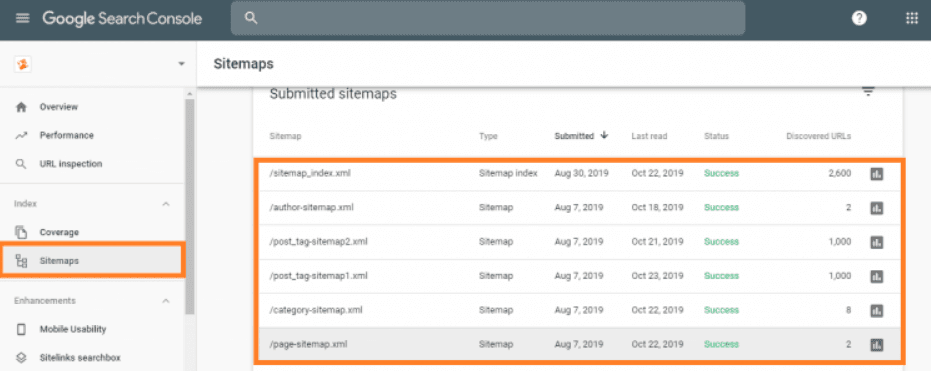This screenshot has width=931, height=371.
Task: Click the search input field in top bar
Action: tap(488, 18)
